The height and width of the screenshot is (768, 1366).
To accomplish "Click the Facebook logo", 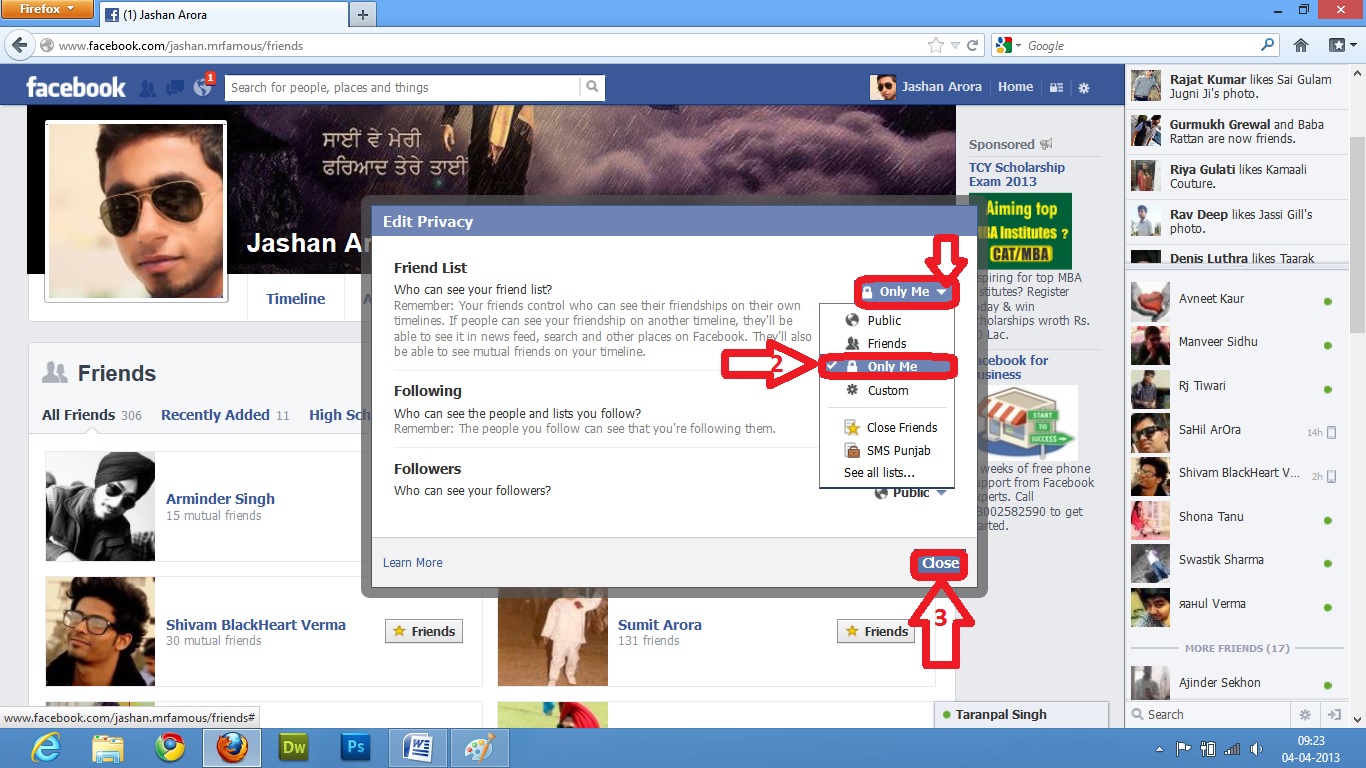I will [x=76, y=87].
